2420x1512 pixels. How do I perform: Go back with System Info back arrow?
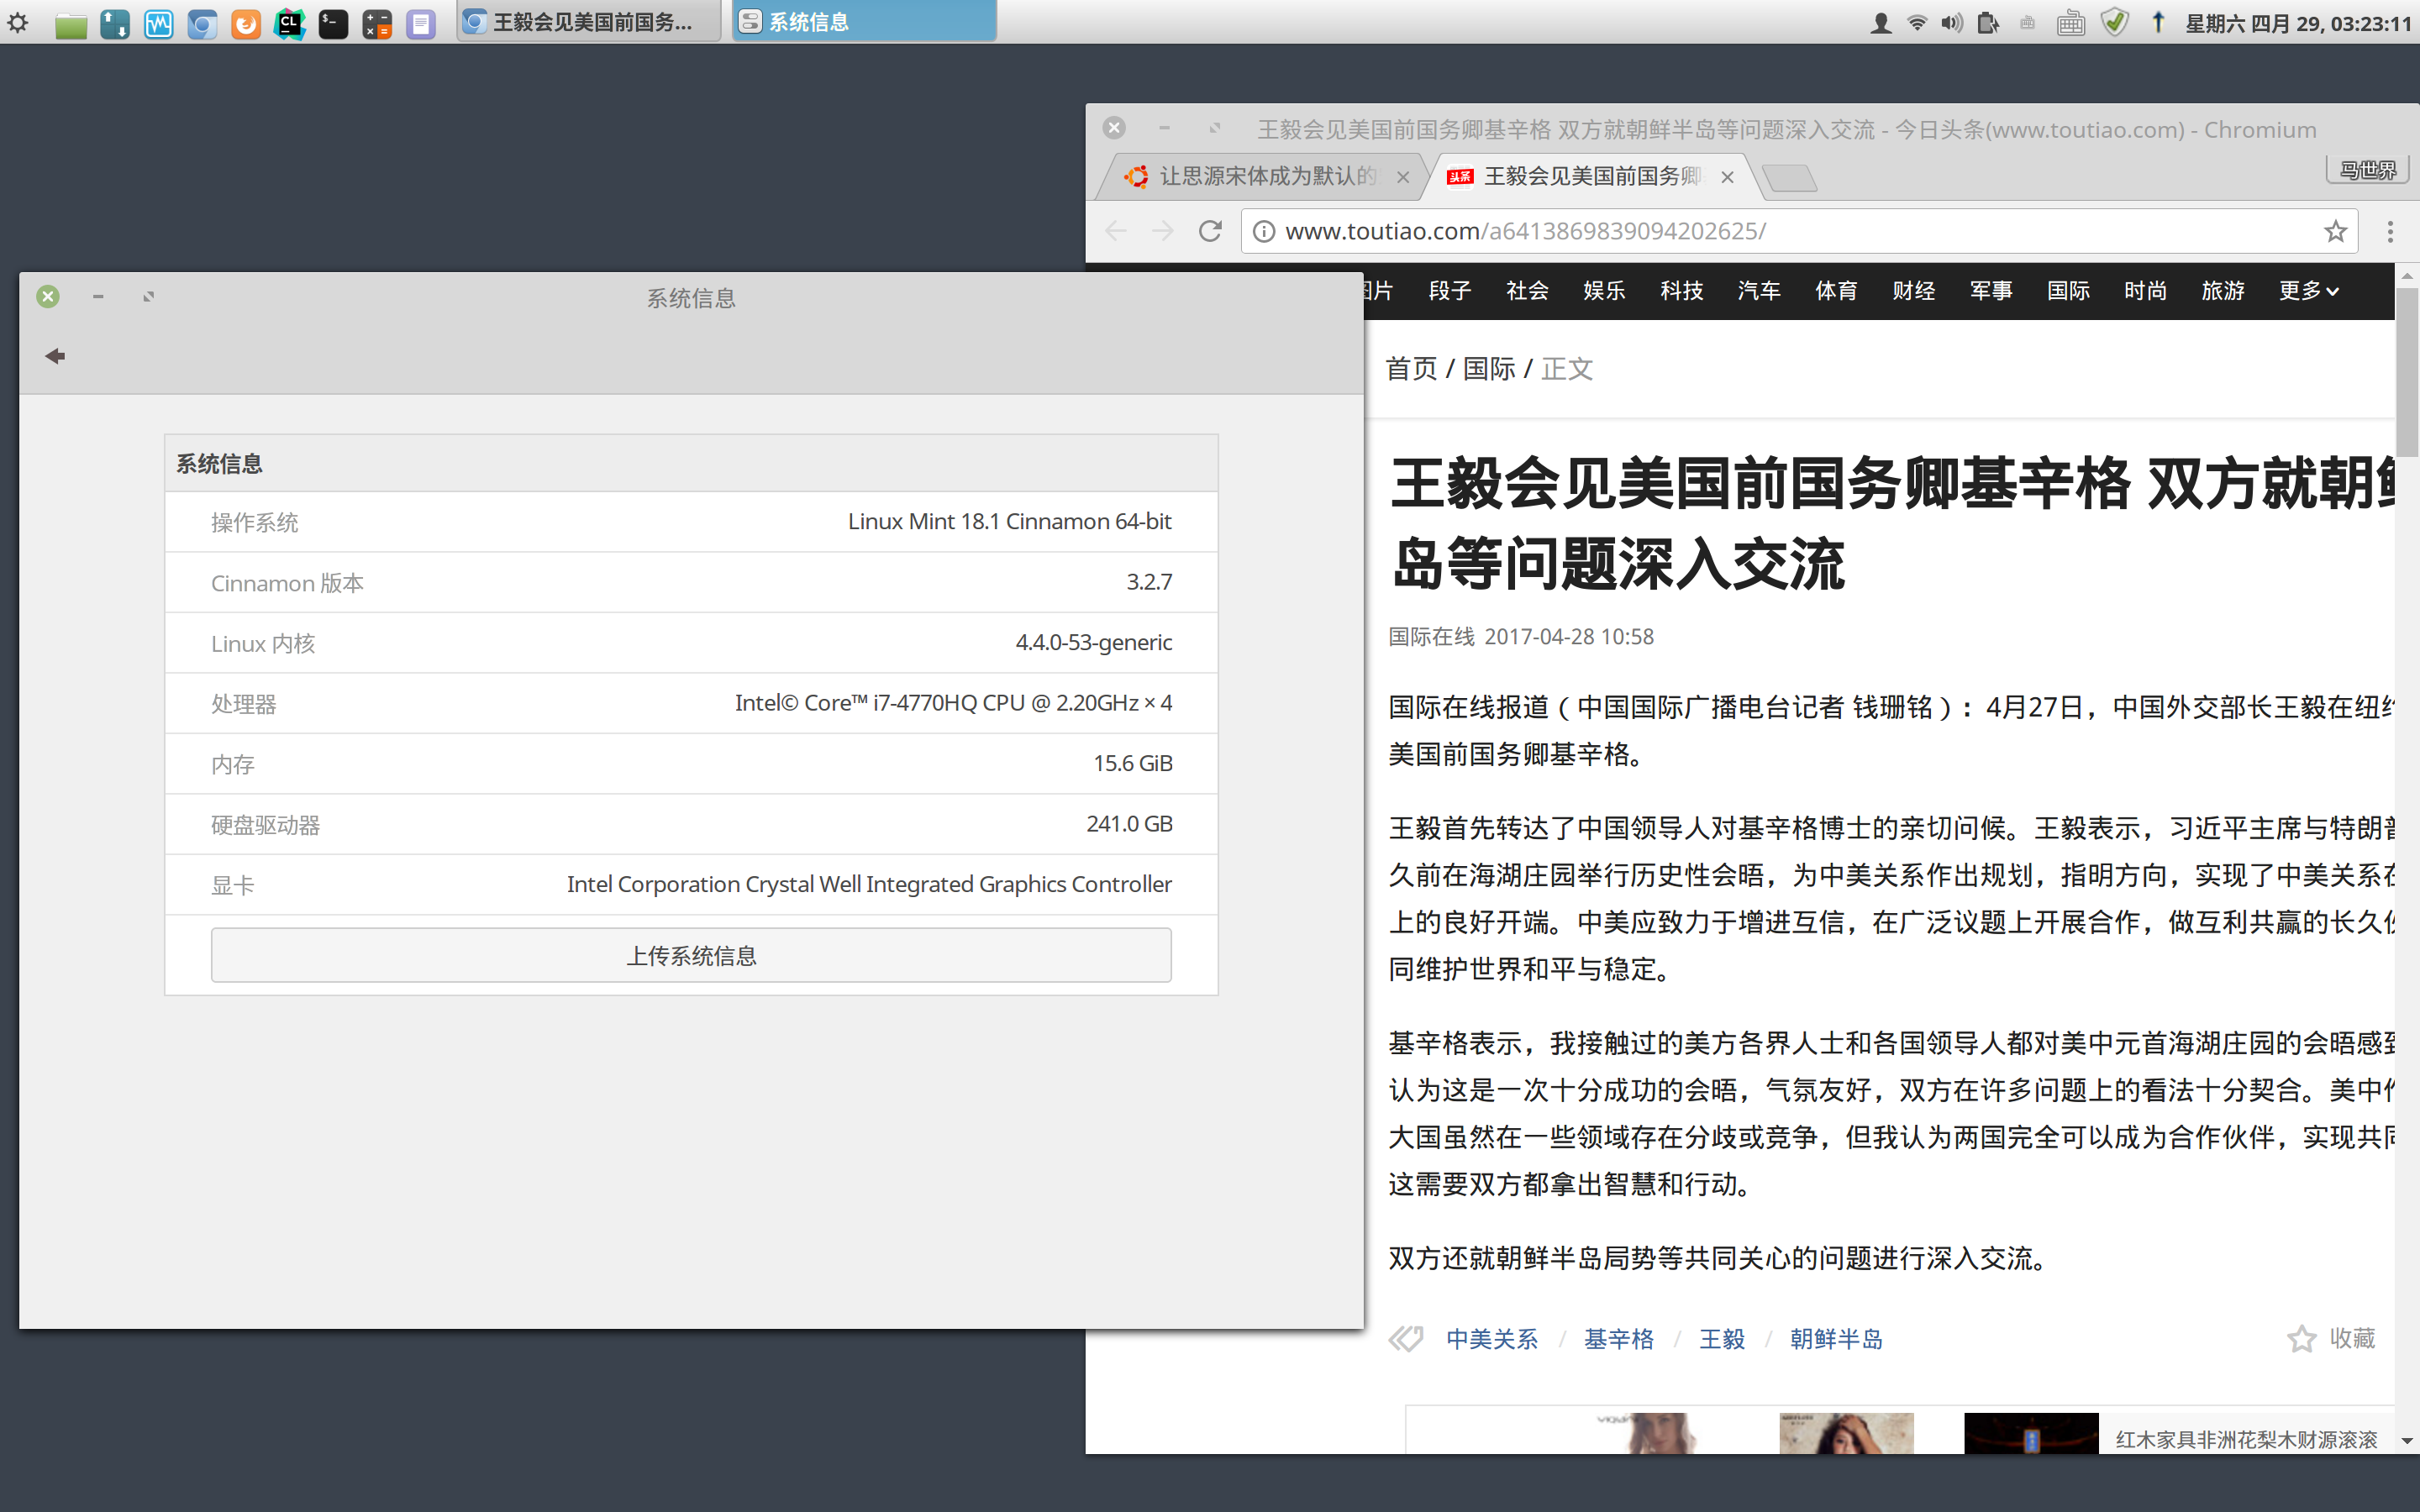[x=55, y=356]
